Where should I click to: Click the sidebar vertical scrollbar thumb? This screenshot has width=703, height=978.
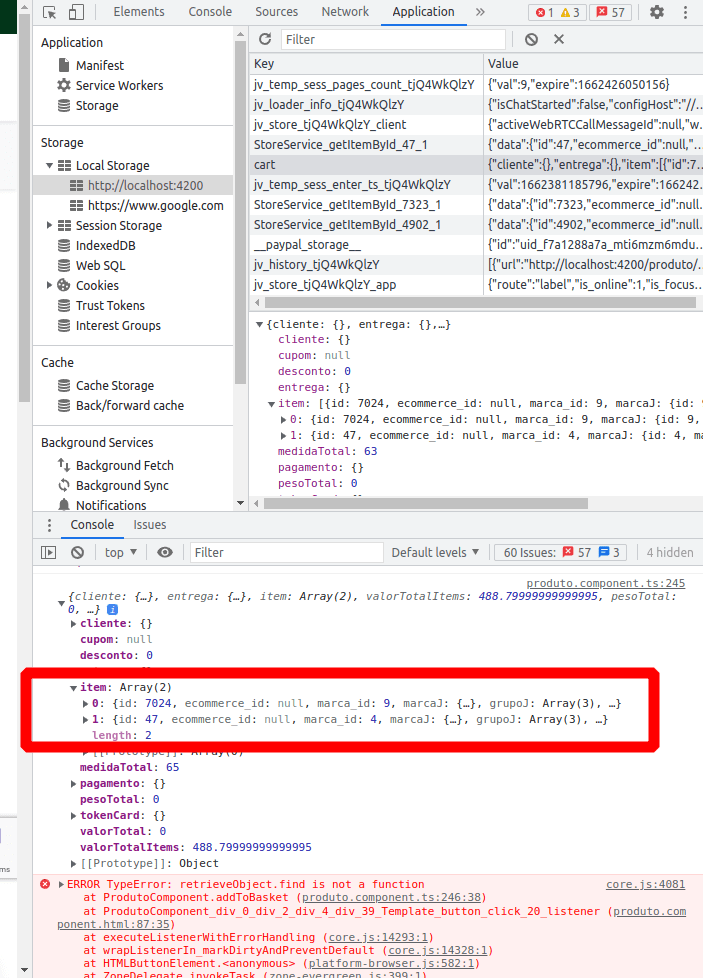click(x=241, y=213)
